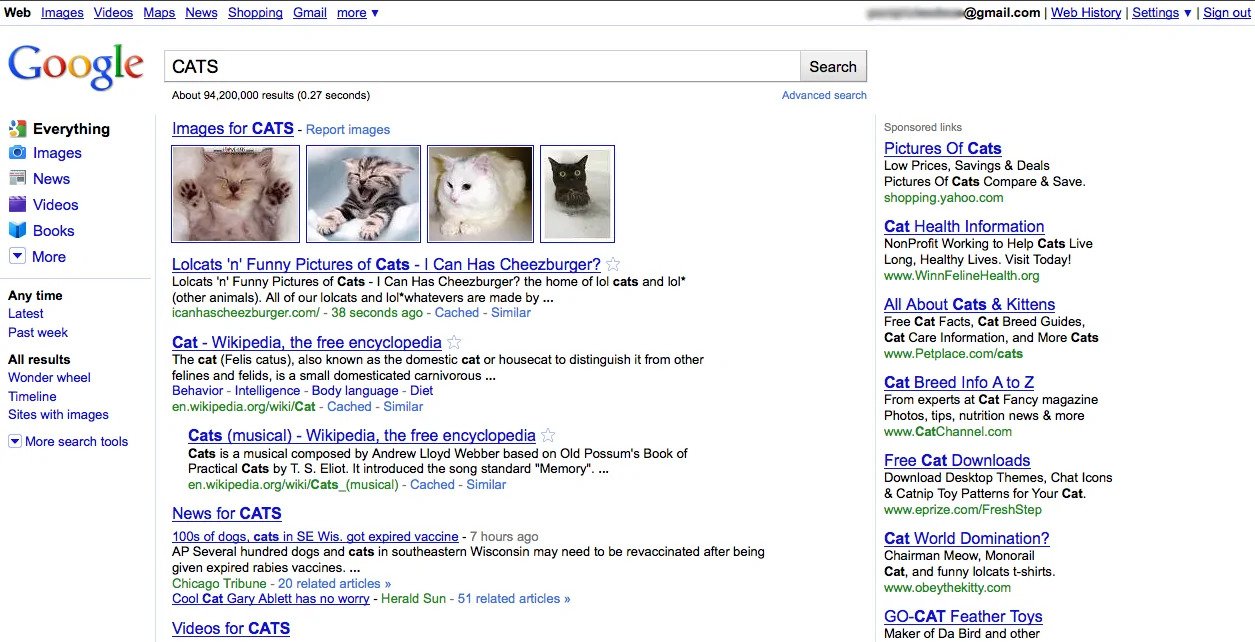The width and height of the screenshot is (1255, 642).
Task: Expand More search tools
Action: pos(15,441)
